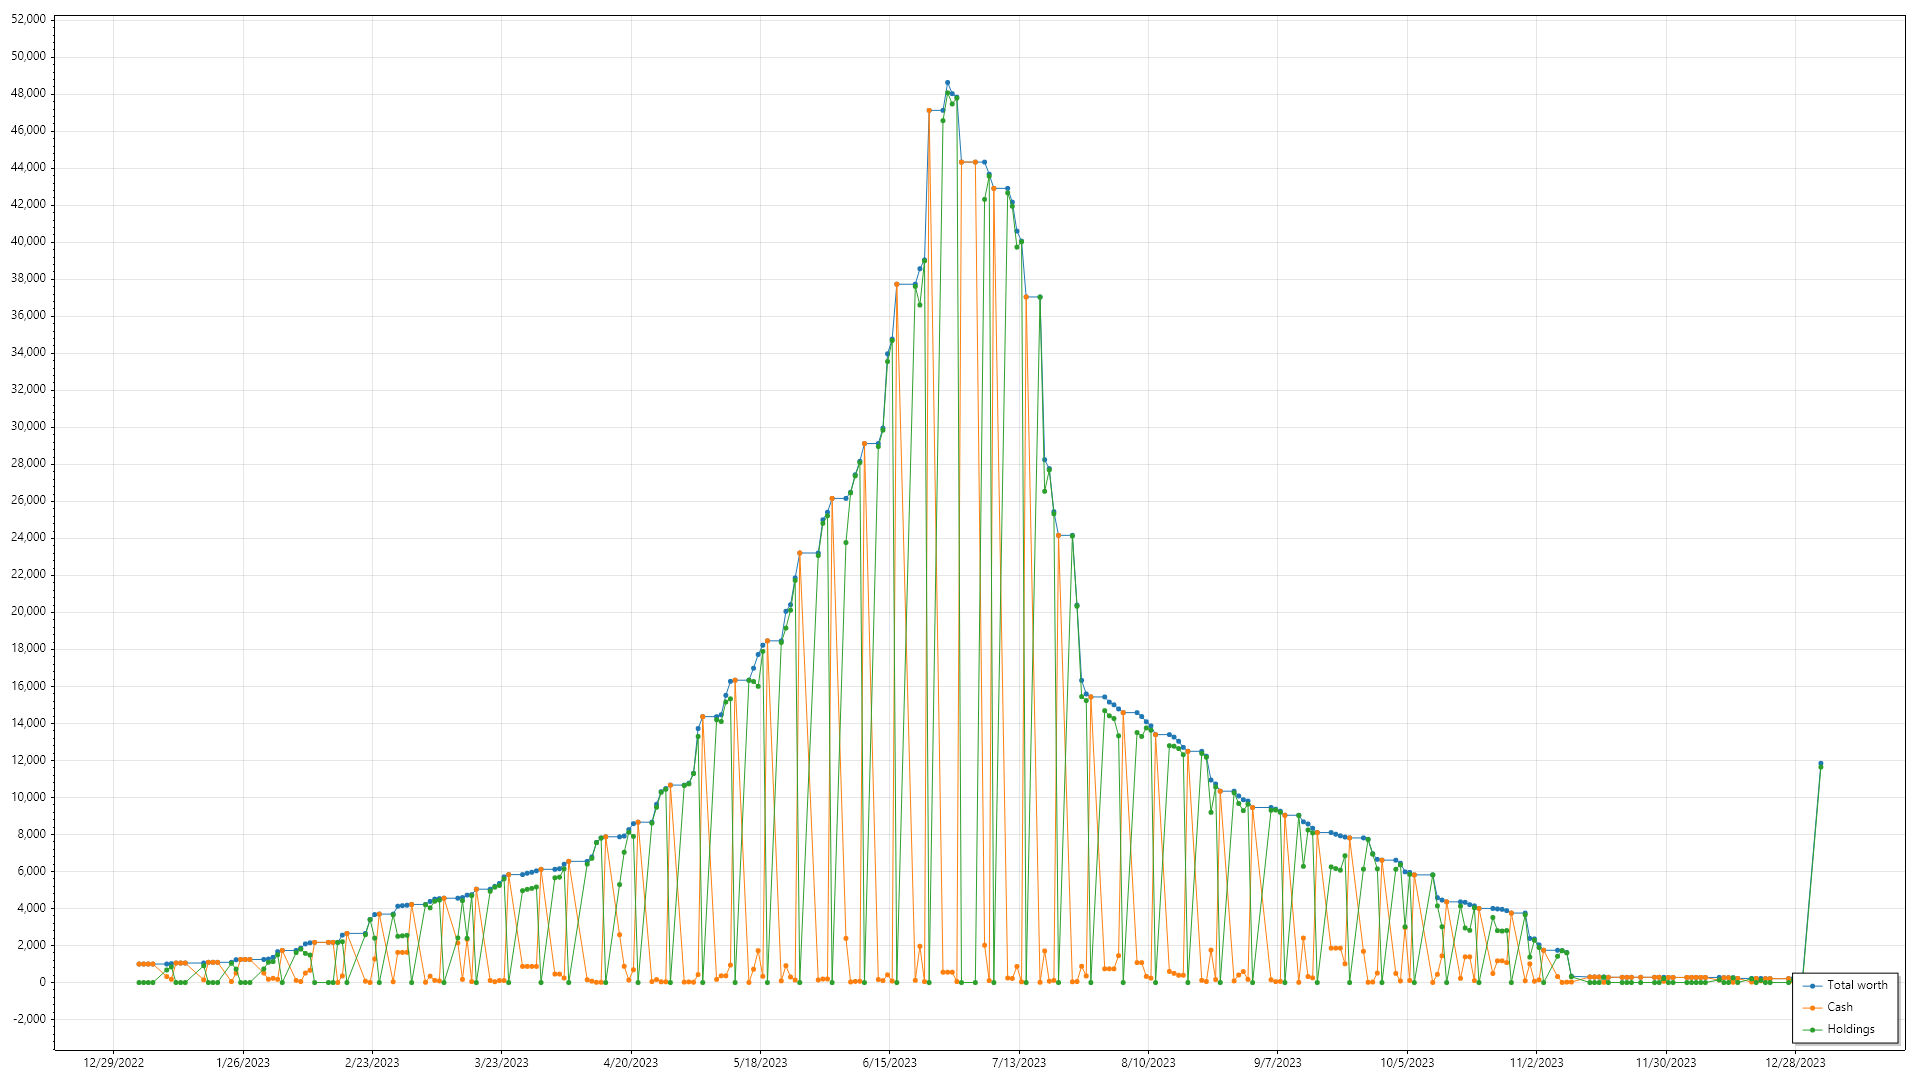Click the 10/5/2023 date axis label
The width and height of the screenshot is (1920, 1080).
[x=1407, y=1063]
